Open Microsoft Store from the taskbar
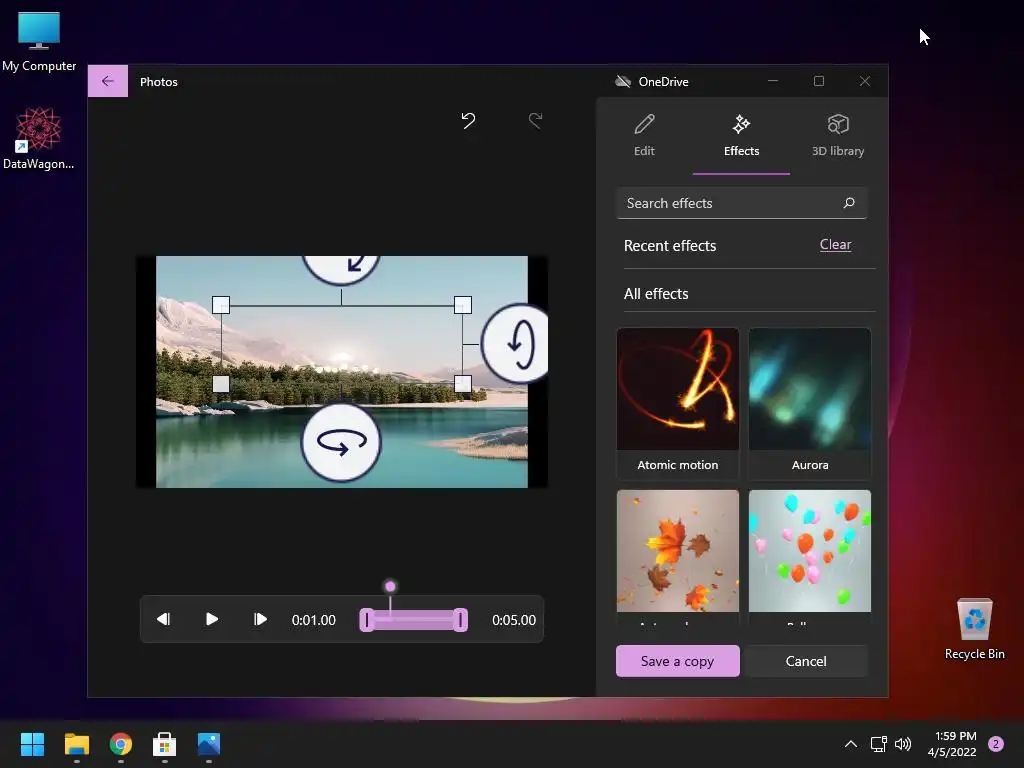 [165, 744]
